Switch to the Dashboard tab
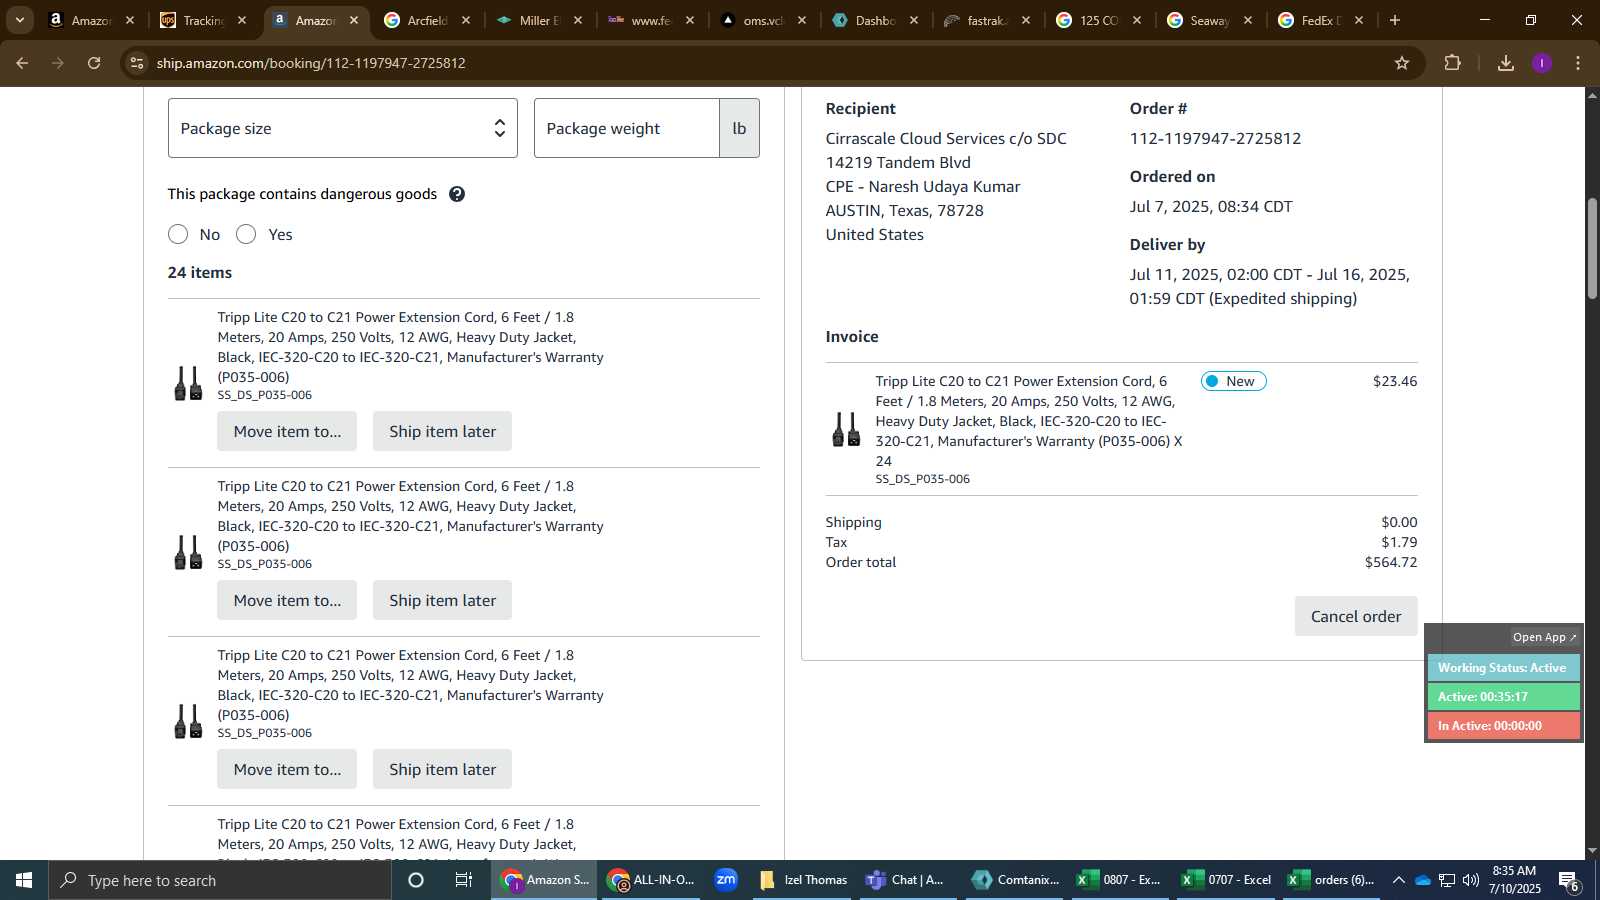 (x=874, y=20)
